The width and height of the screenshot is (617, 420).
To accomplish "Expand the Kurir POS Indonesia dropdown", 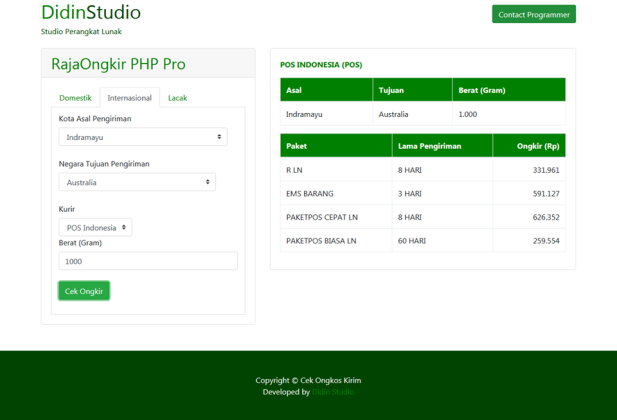I will [95, 228].
